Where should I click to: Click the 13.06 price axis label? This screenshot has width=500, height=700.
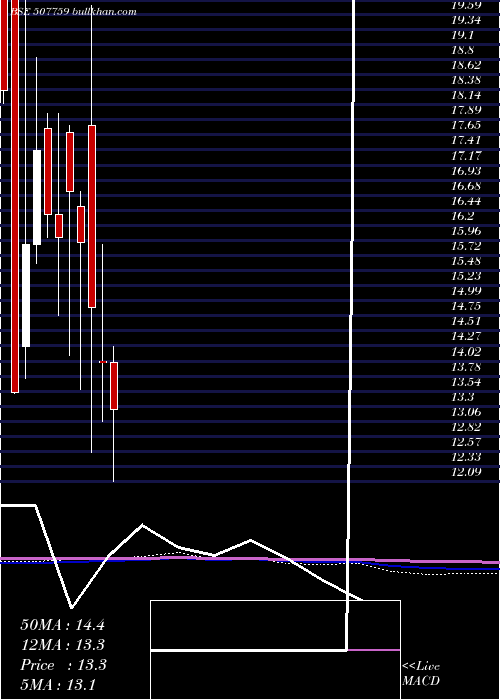tap(466, 412)
